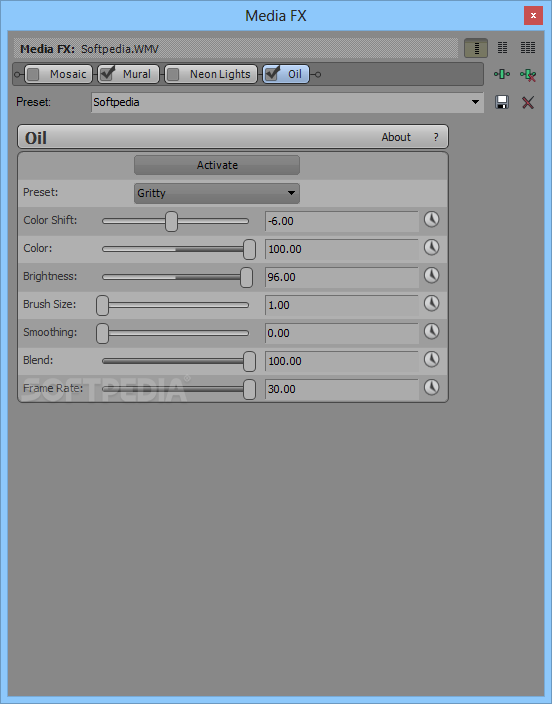Click the Remove Selected Plug-In icon
Viewport: 552px width, 704px height.
pyautogui.click(x=528, y=75)
